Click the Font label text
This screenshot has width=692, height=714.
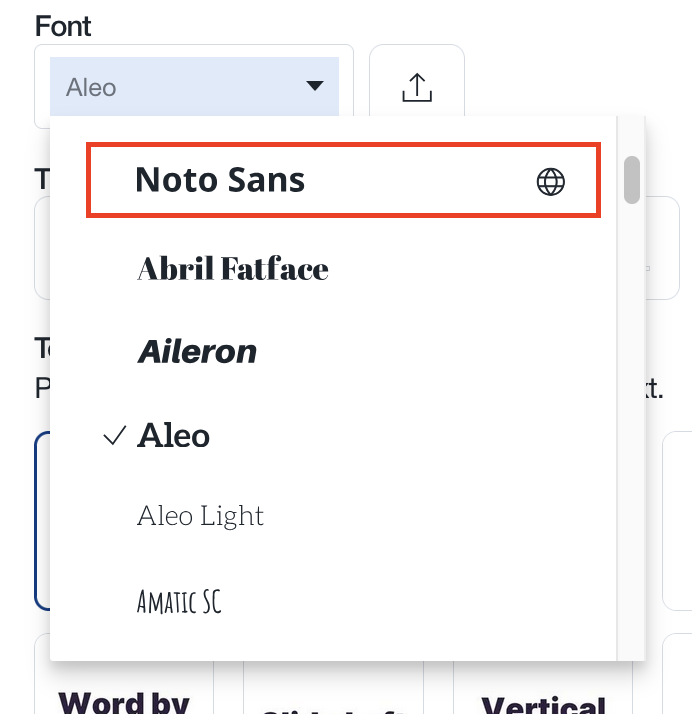(x=63, y=27)
